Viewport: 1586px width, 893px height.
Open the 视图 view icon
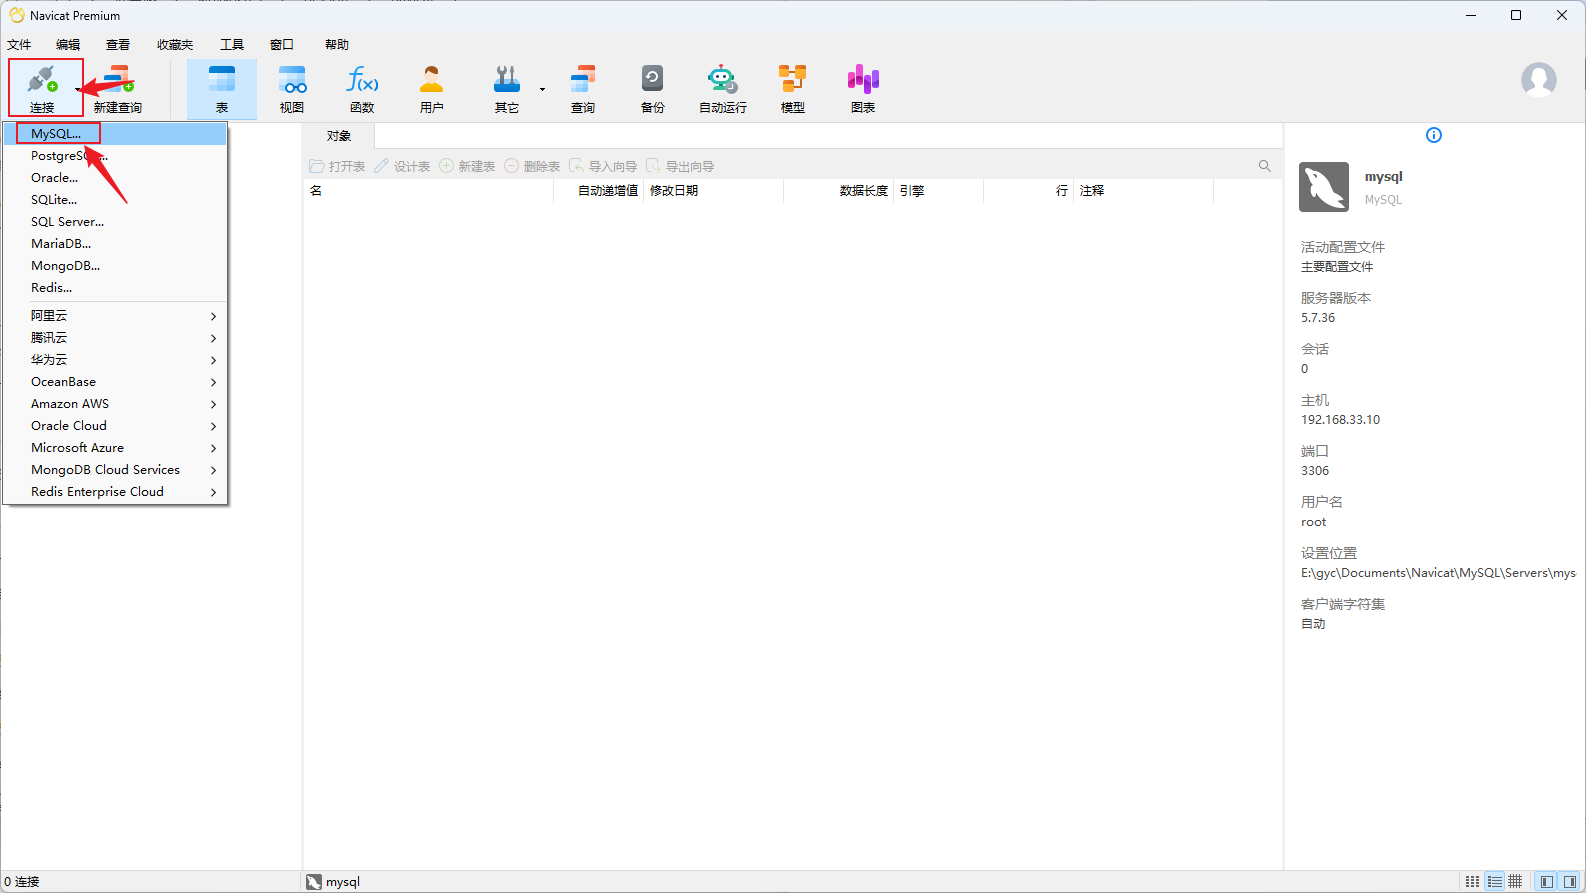tap(292, 88)
